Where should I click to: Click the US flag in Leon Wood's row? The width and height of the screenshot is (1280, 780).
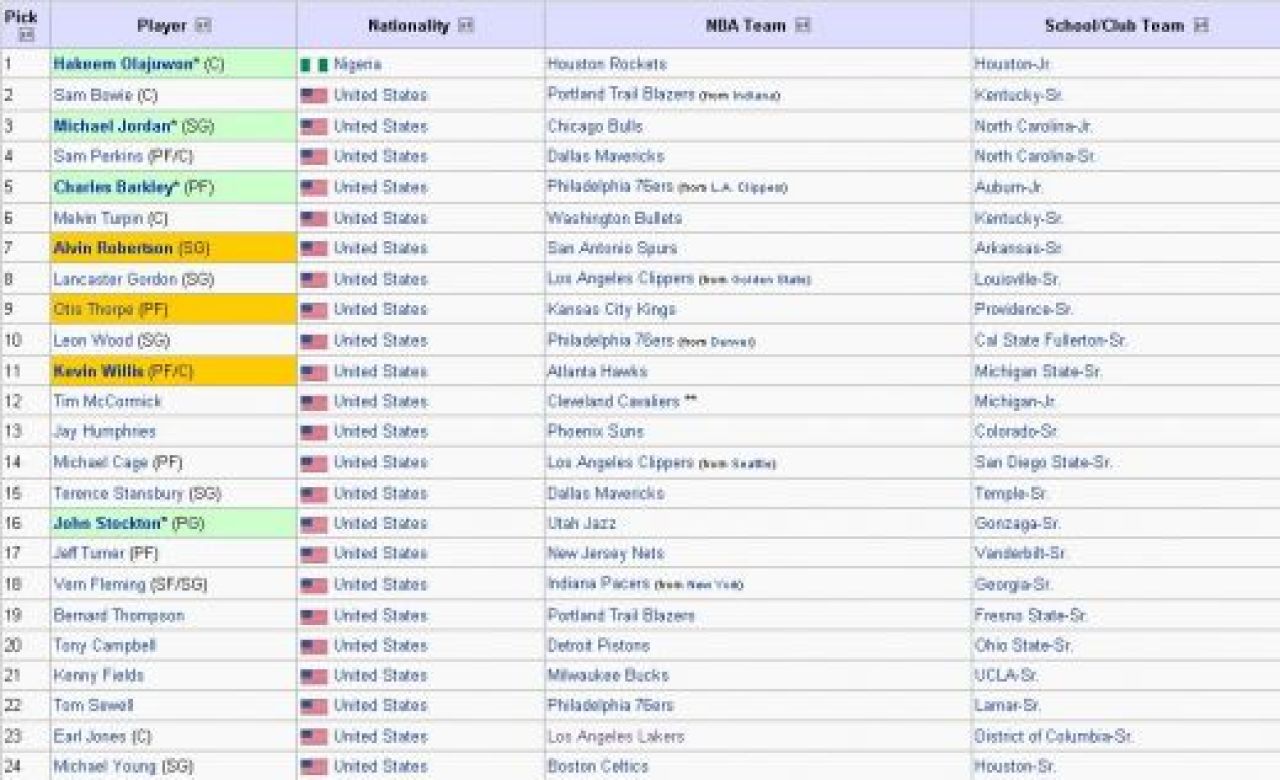pos(314,341)
